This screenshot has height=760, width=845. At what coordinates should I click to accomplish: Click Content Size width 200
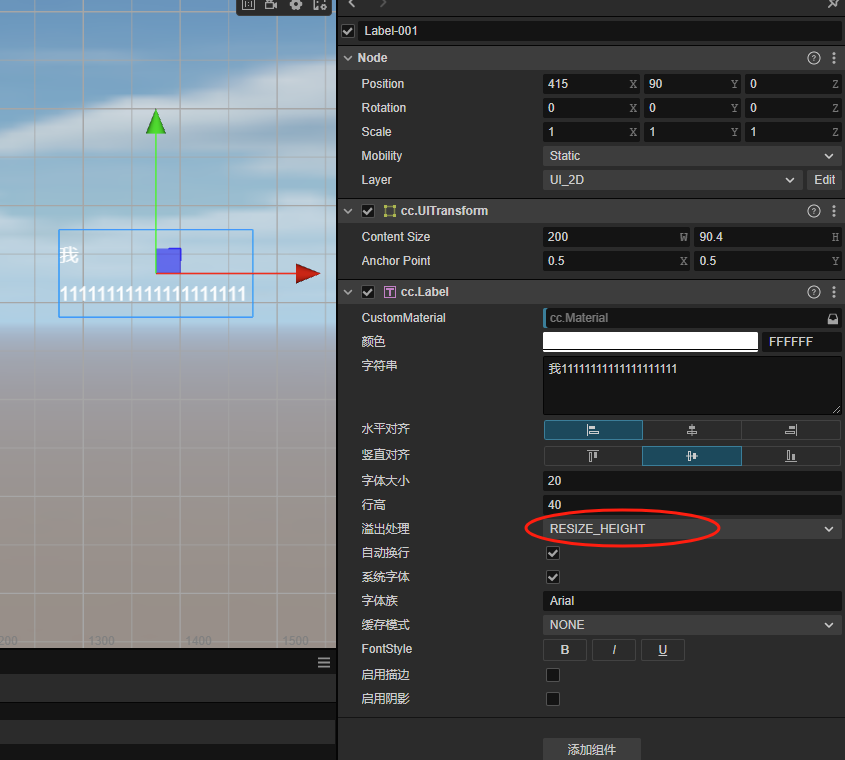point(617,237)
